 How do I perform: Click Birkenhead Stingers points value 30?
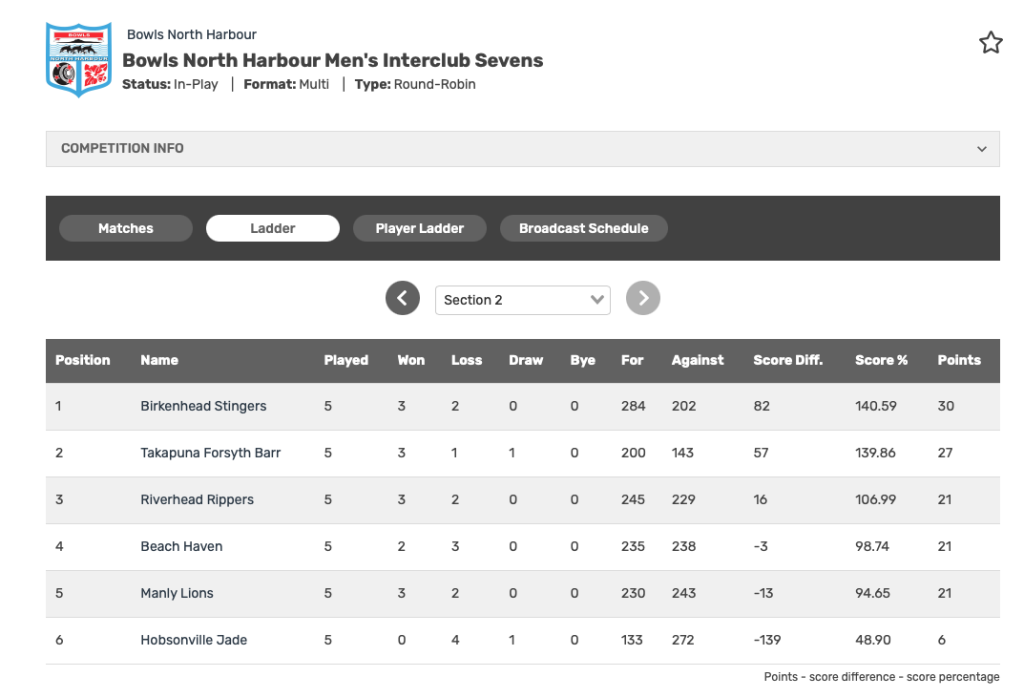coord(946,406)
